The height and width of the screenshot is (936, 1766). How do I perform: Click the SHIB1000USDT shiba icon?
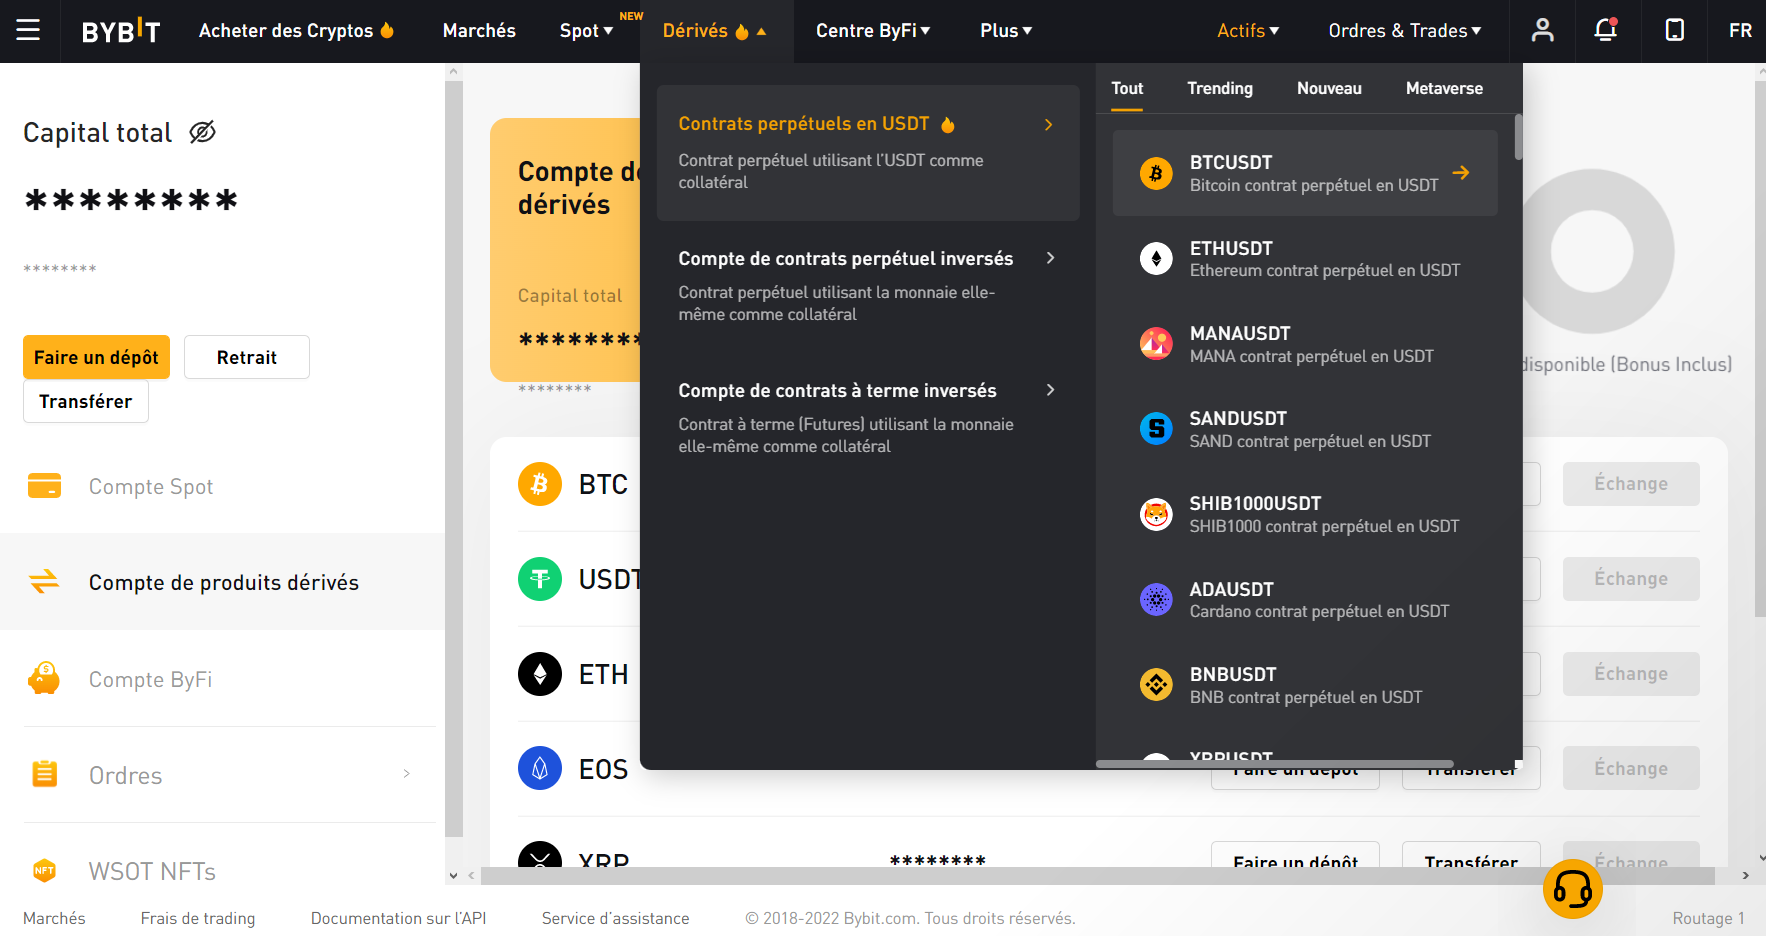click(x=1156, y=514)
